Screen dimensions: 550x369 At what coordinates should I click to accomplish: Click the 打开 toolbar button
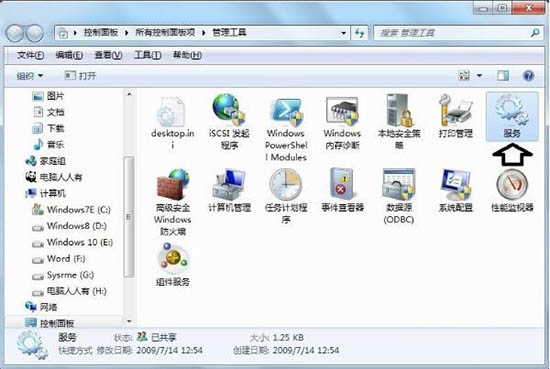(x=80, y=76)
